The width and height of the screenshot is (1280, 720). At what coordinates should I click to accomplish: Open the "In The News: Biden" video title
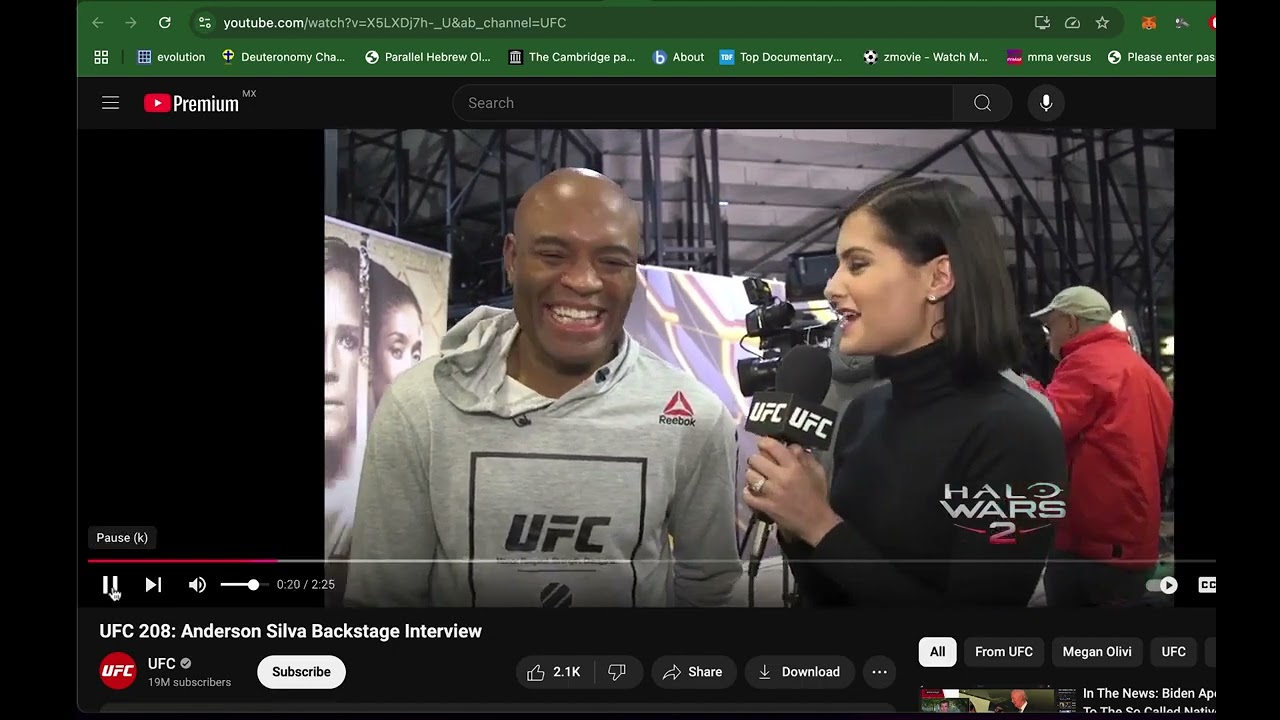(x=1149, y=701)
